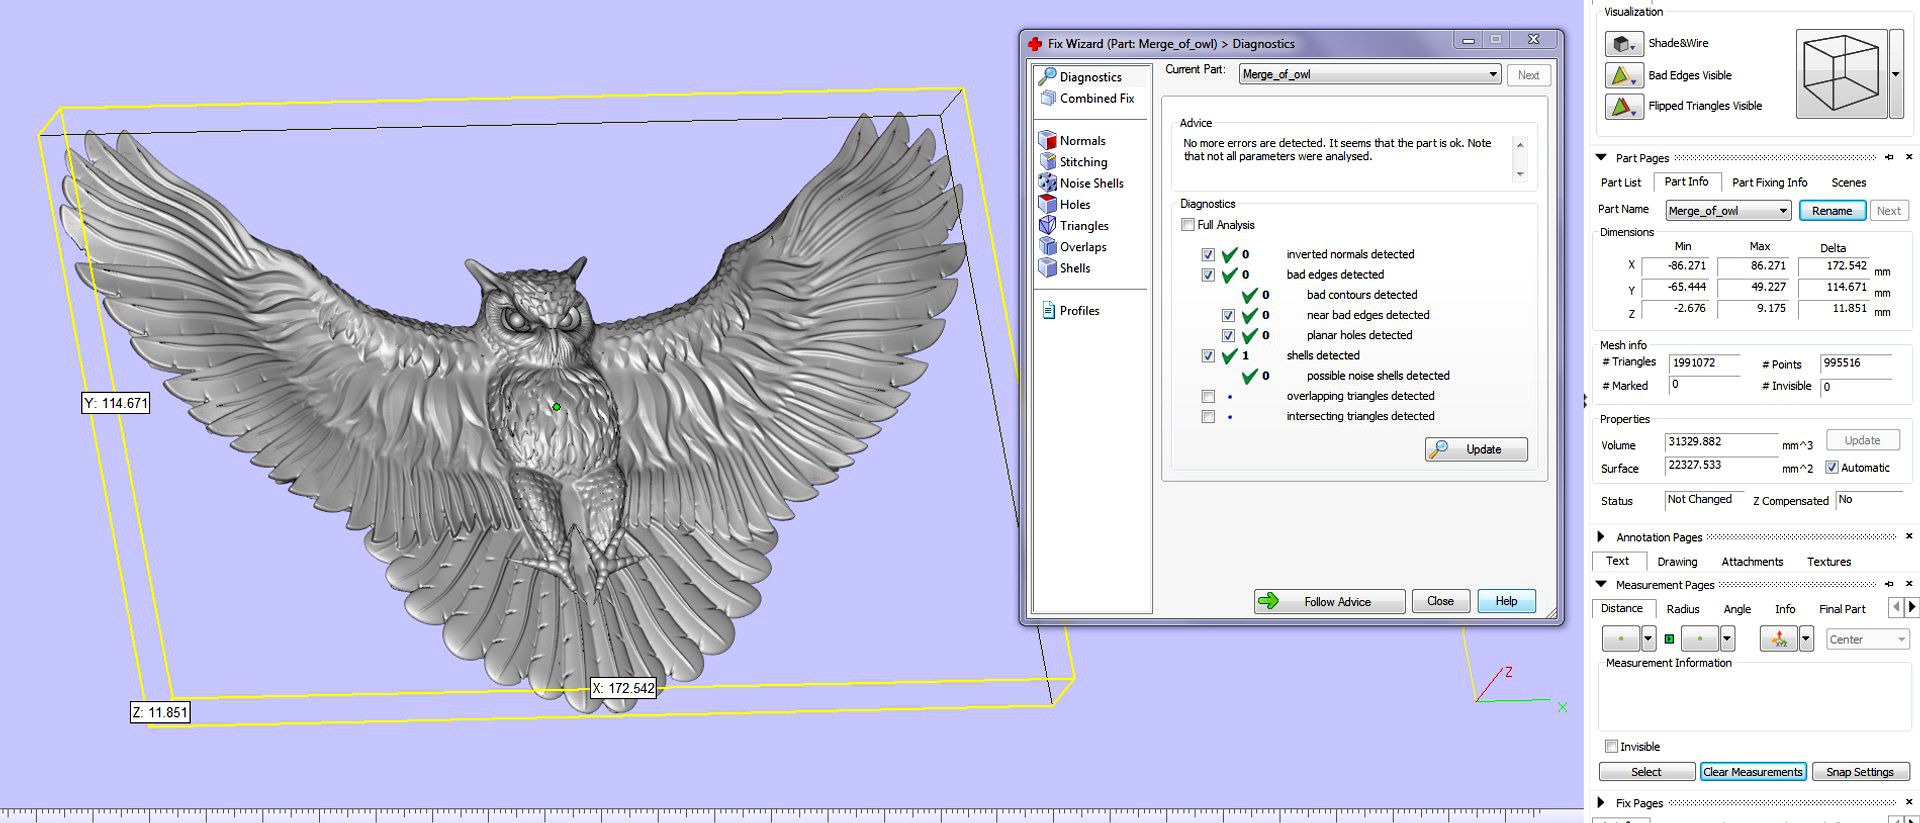Open the Shells repair page
Viewport: 1920px width, 823px height.
[1065, 268]
